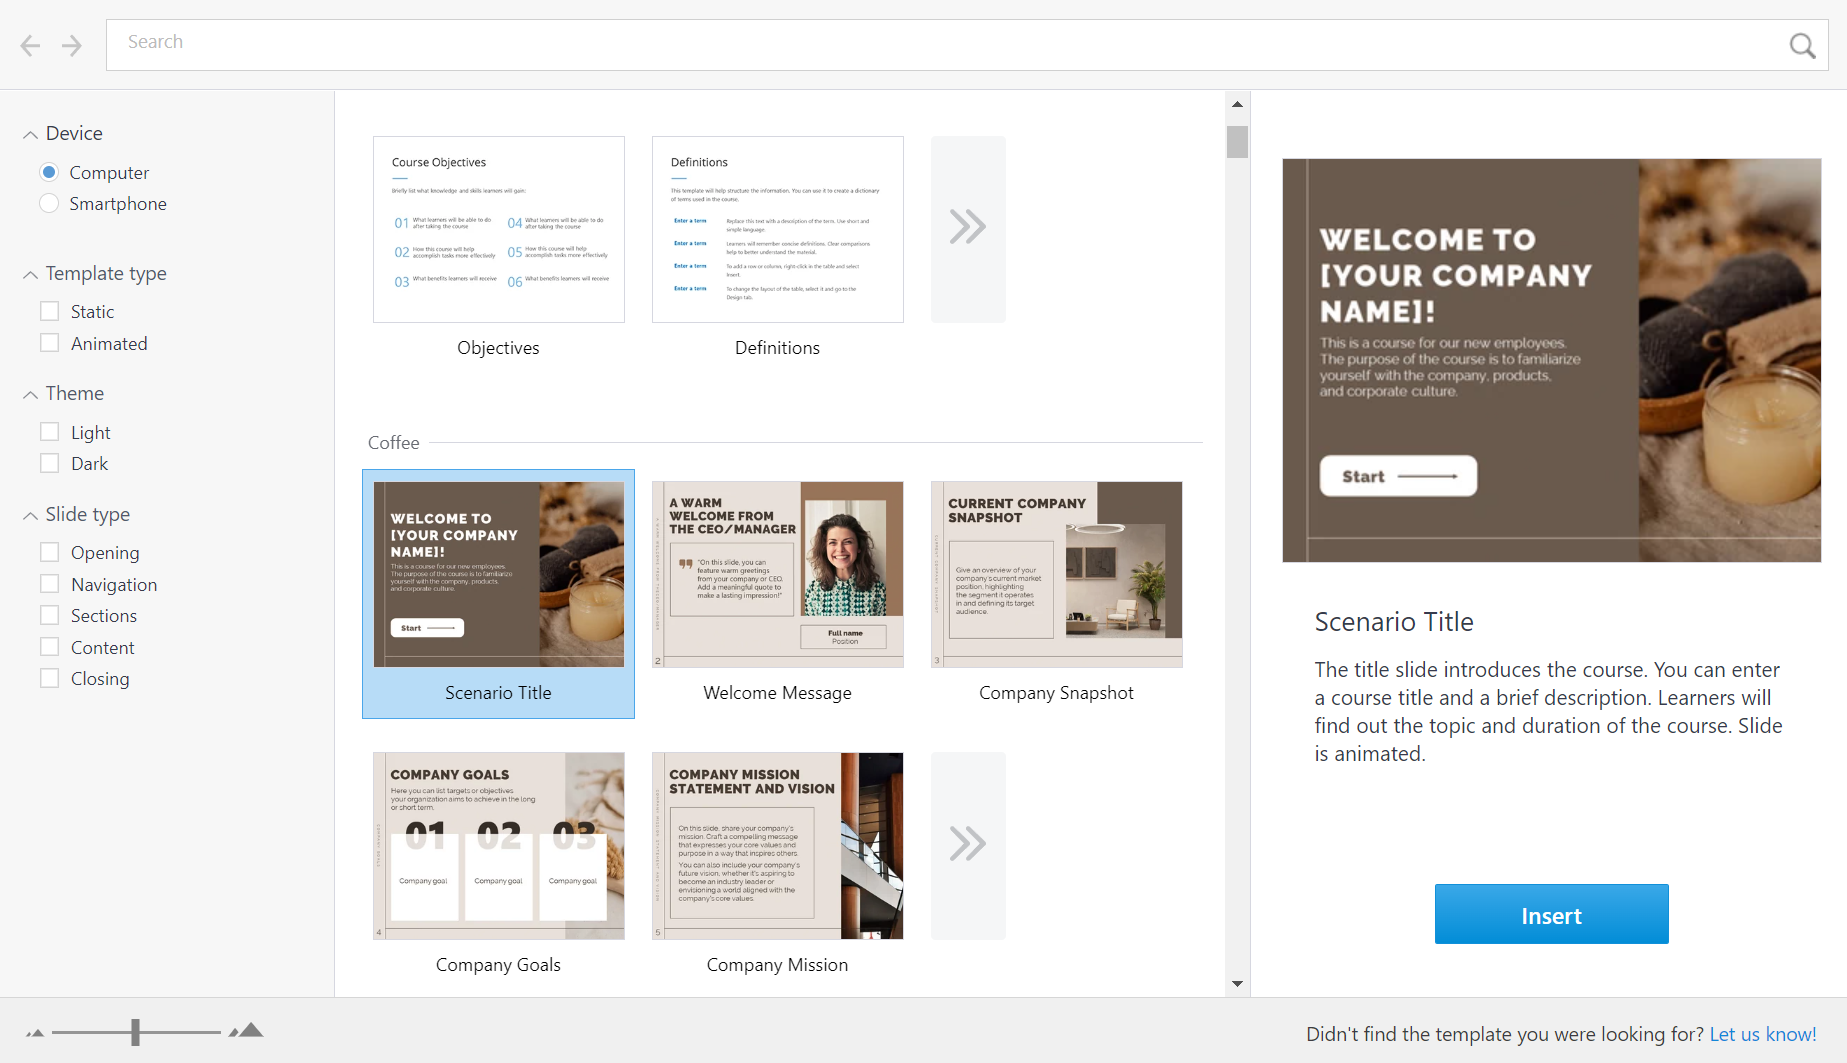Screen dimensions: 1847x1063
Task: Collapse the Slide type section
Action: pos(29,514)
